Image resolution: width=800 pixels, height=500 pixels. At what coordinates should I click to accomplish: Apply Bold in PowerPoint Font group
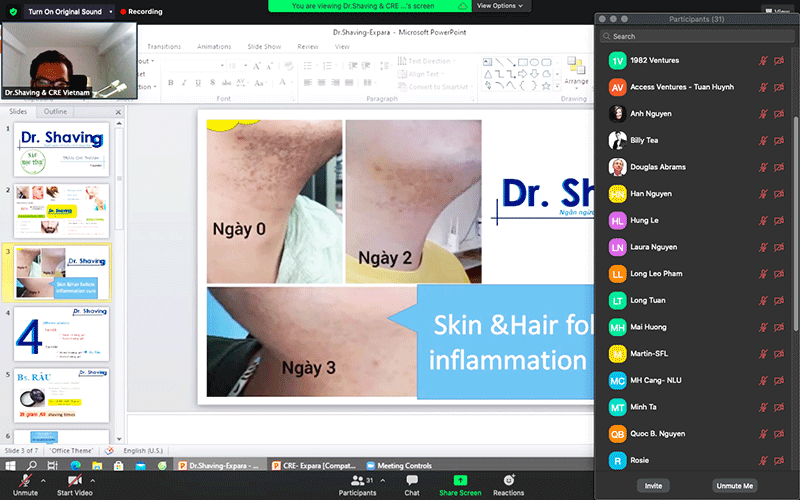click(x=171, y=82)
